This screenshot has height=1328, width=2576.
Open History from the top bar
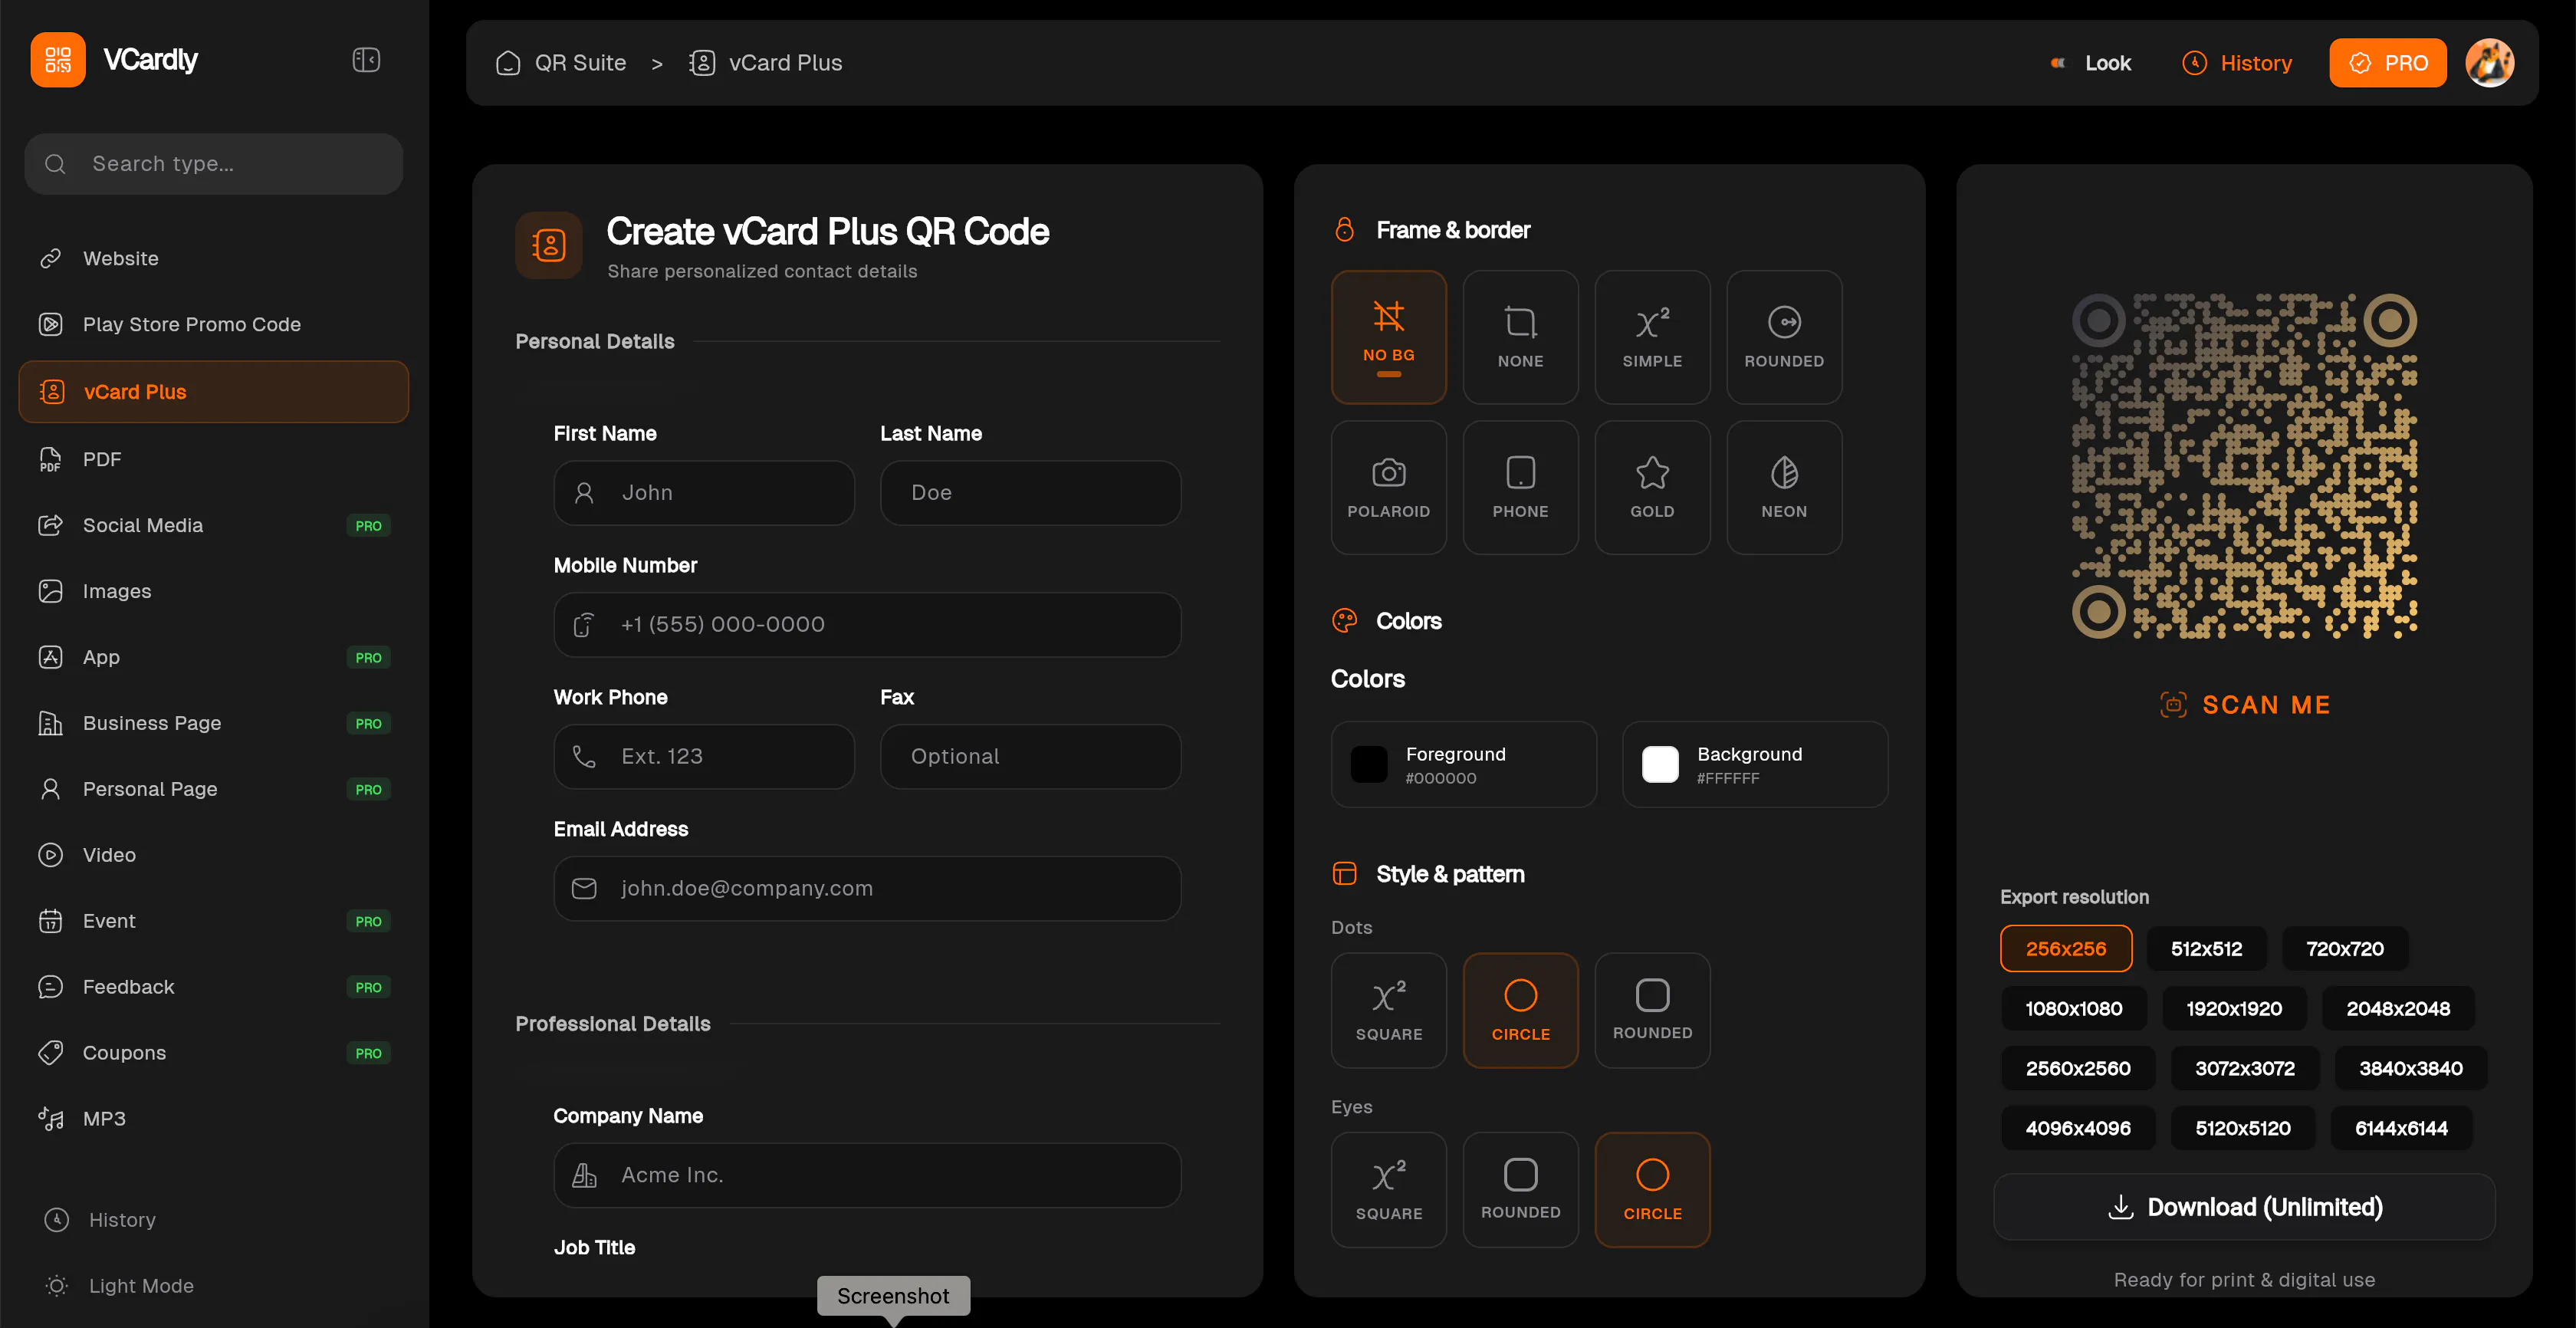(x=2237, y=63)
